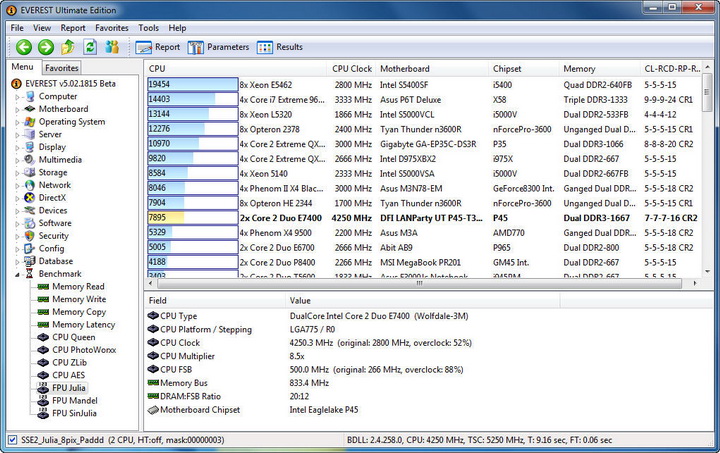Open the File menu
The width and height of the screenshot is (720, 453).
click(x=17, y=28)
